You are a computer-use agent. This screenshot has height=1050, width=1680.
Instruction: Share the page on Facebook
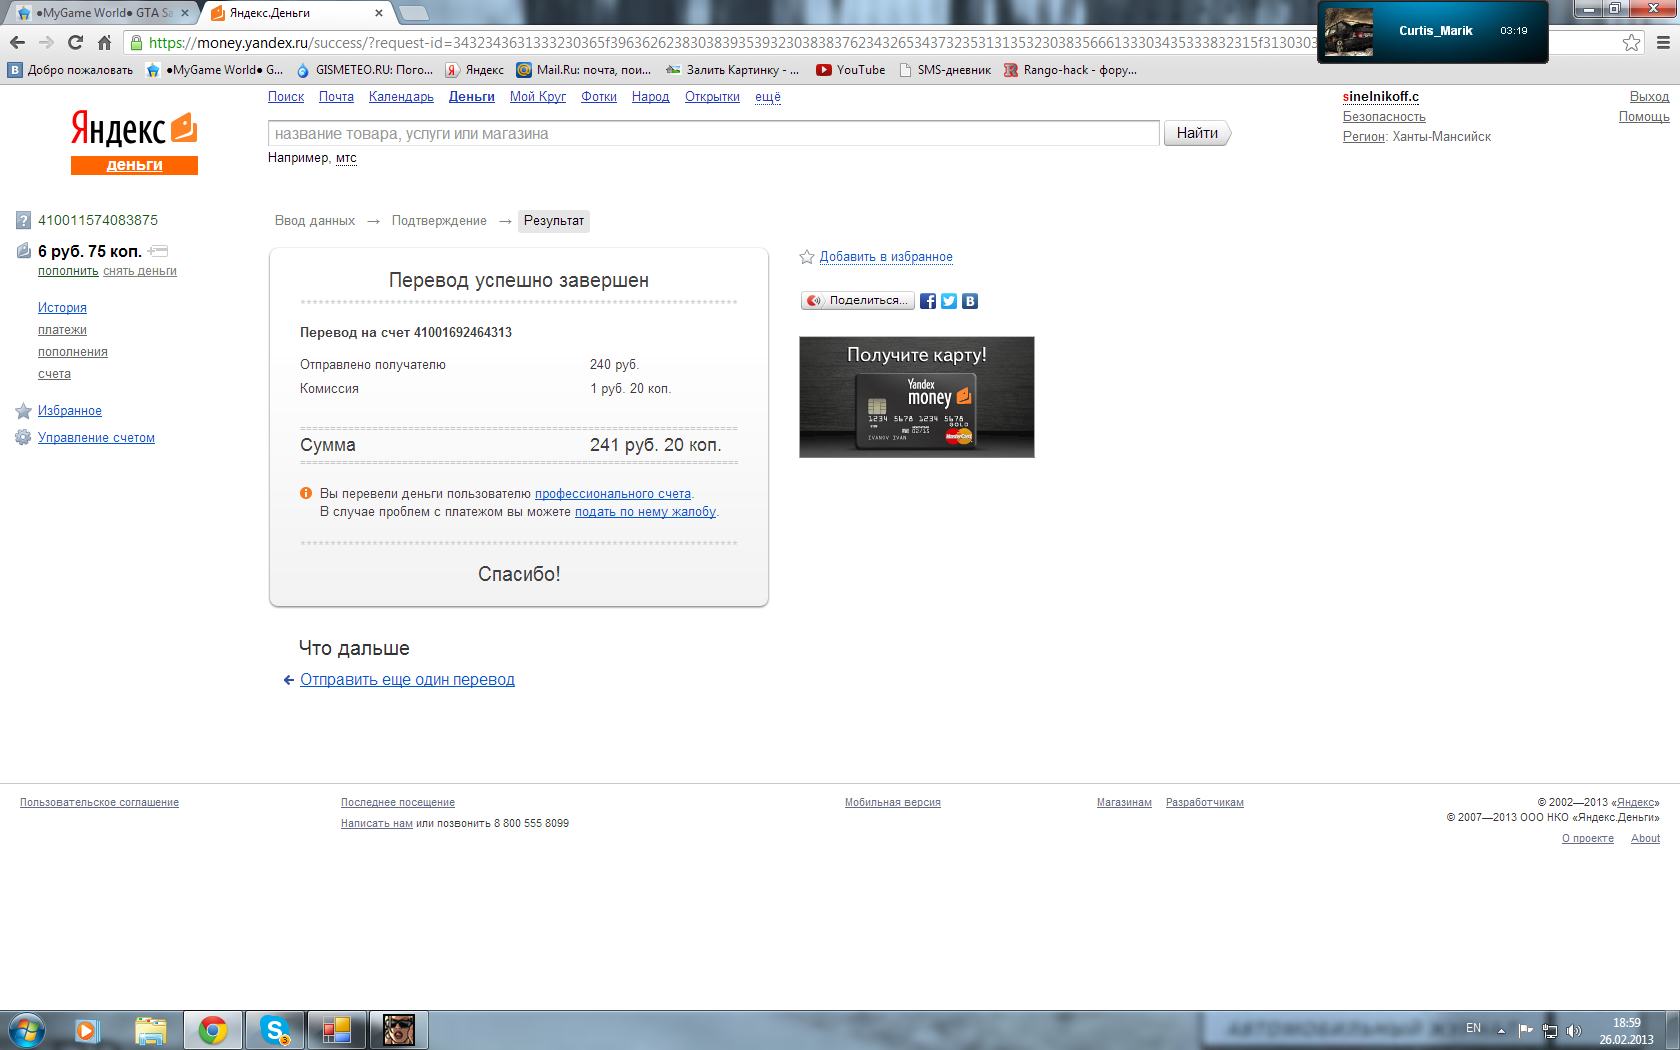click(x=928, y=301)
